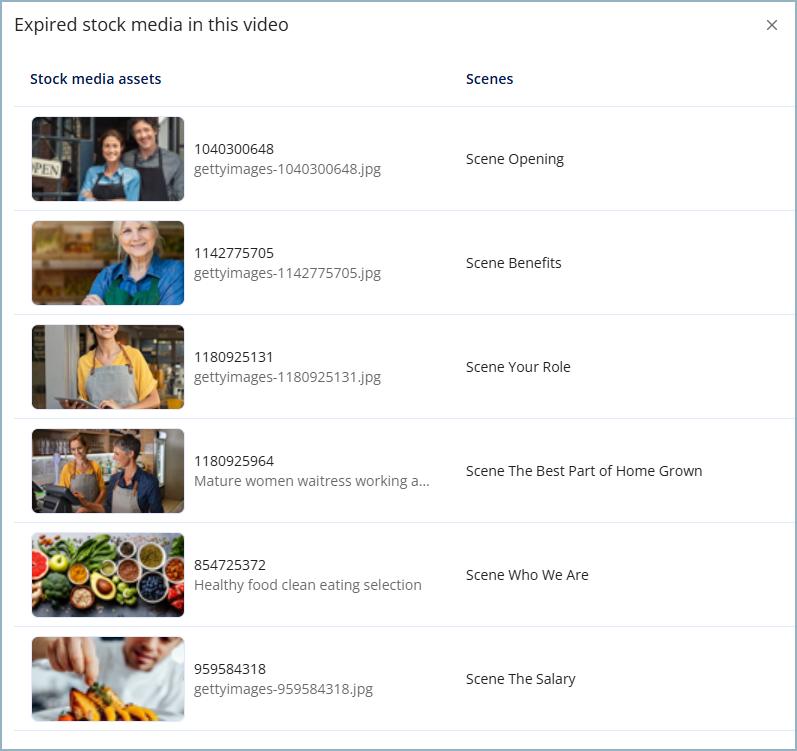
Task: Open the couple shop owners thumbnail
Action: pos(108,159)
